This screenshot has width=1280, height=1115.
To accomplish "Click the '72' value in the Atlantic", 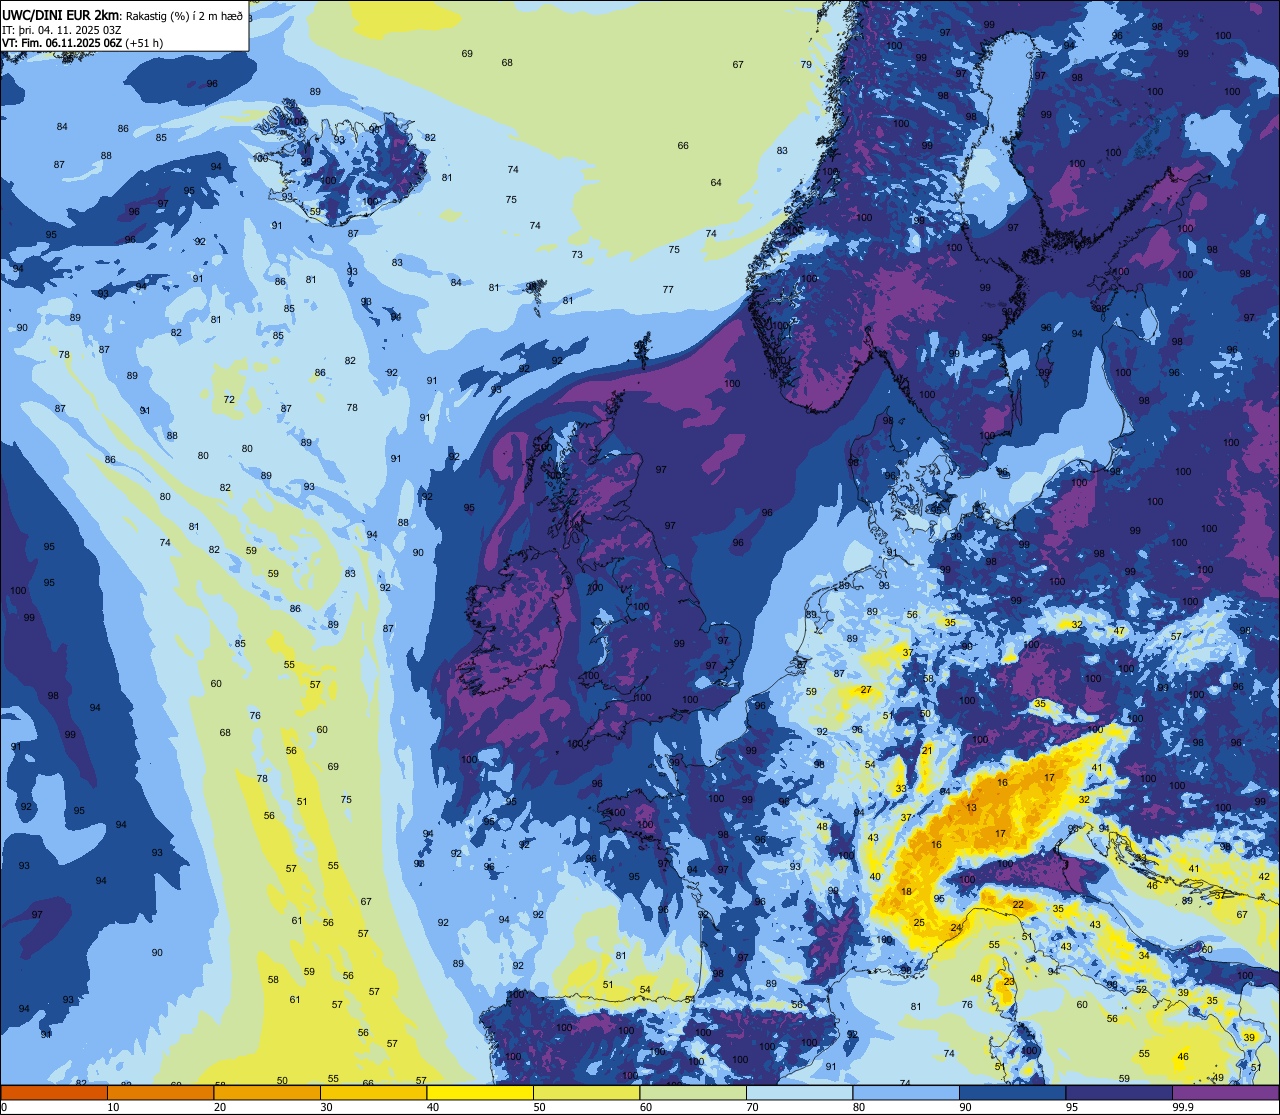I will tap(229, 399).
